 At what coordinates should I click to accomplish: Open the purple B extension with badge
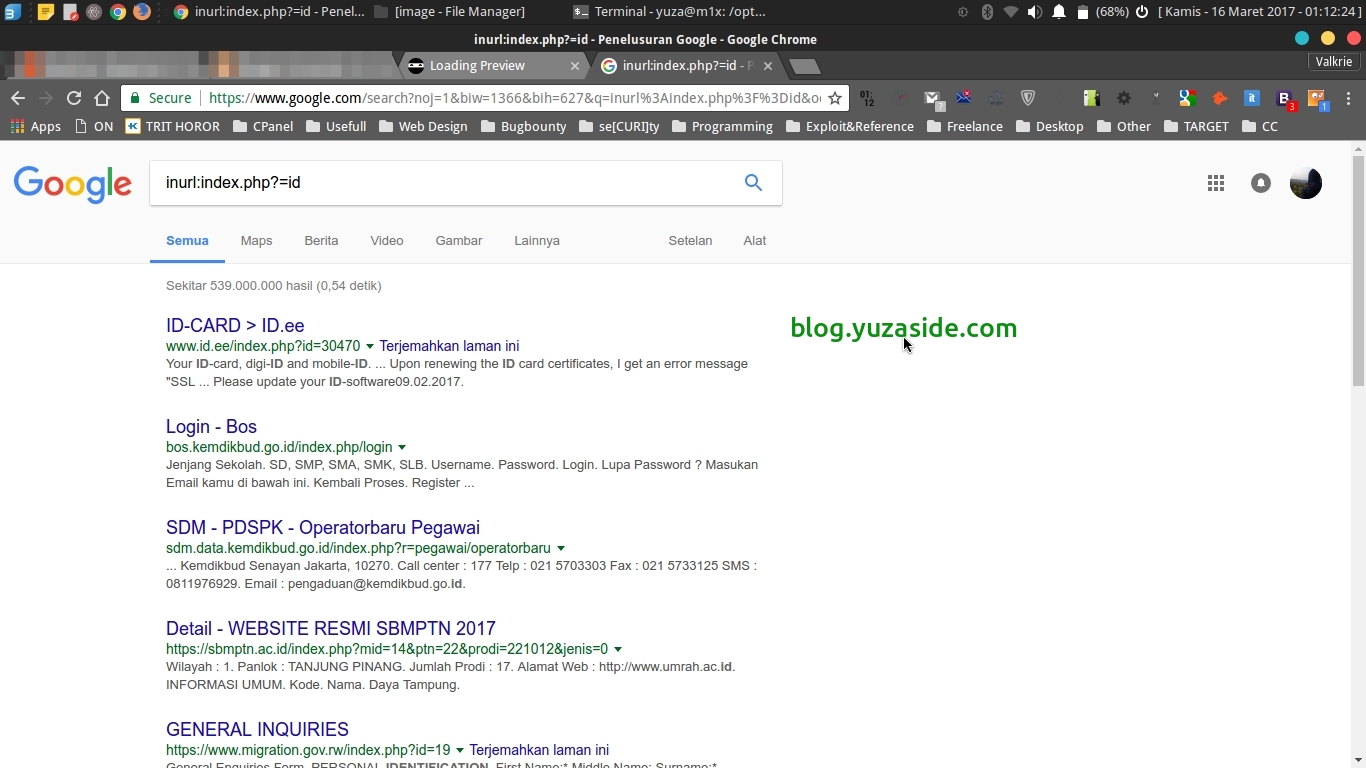1285,99
